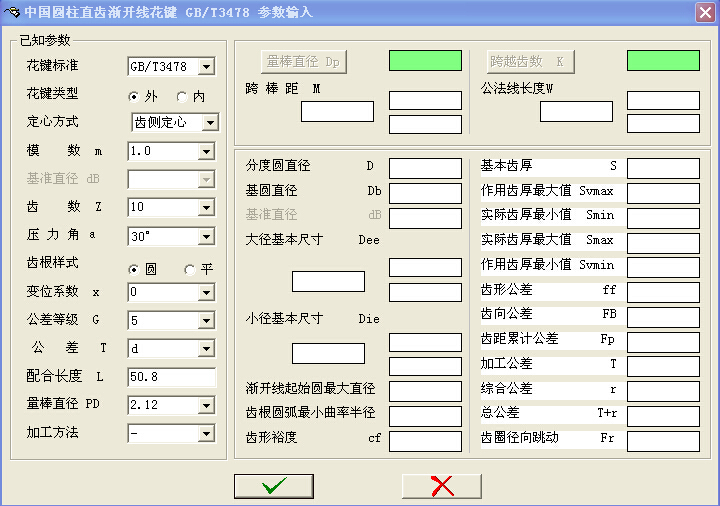Viewport: 720px width, 506px height.
Task: Click the 基本齿厚 S output field
Action: pyautogui.click(x=663, y=168)
